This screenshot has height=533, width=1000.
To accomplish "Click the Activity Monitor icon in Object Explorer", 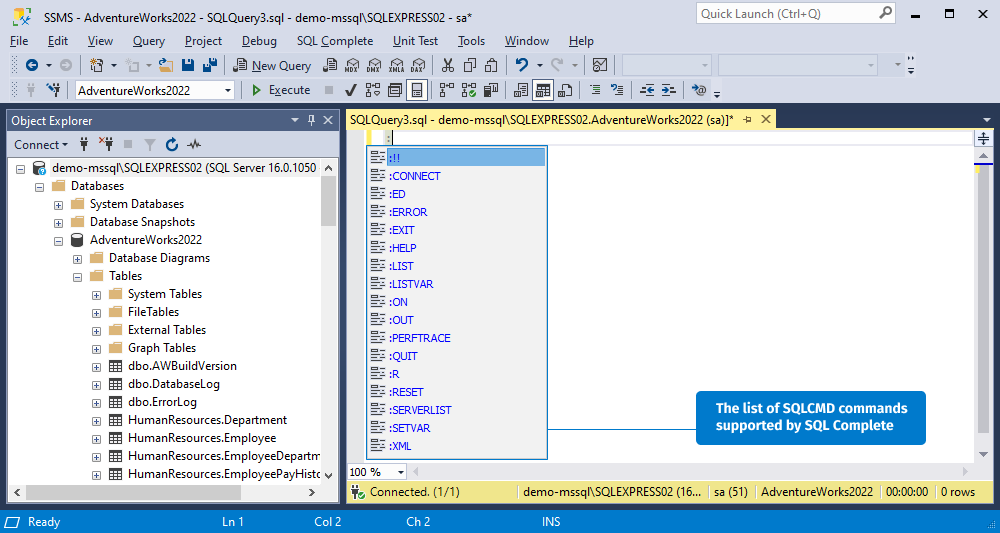I will click(194, 145).
